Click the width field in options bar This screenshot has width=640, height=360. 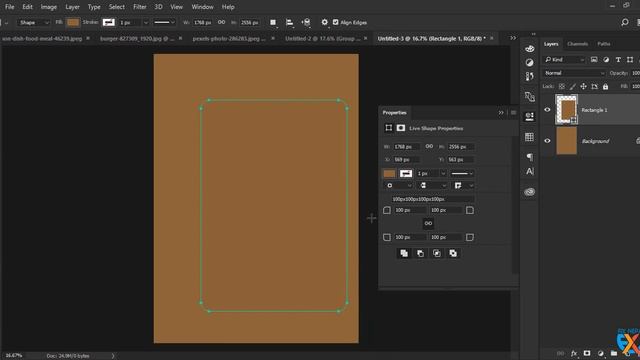(x=202, y=22)
